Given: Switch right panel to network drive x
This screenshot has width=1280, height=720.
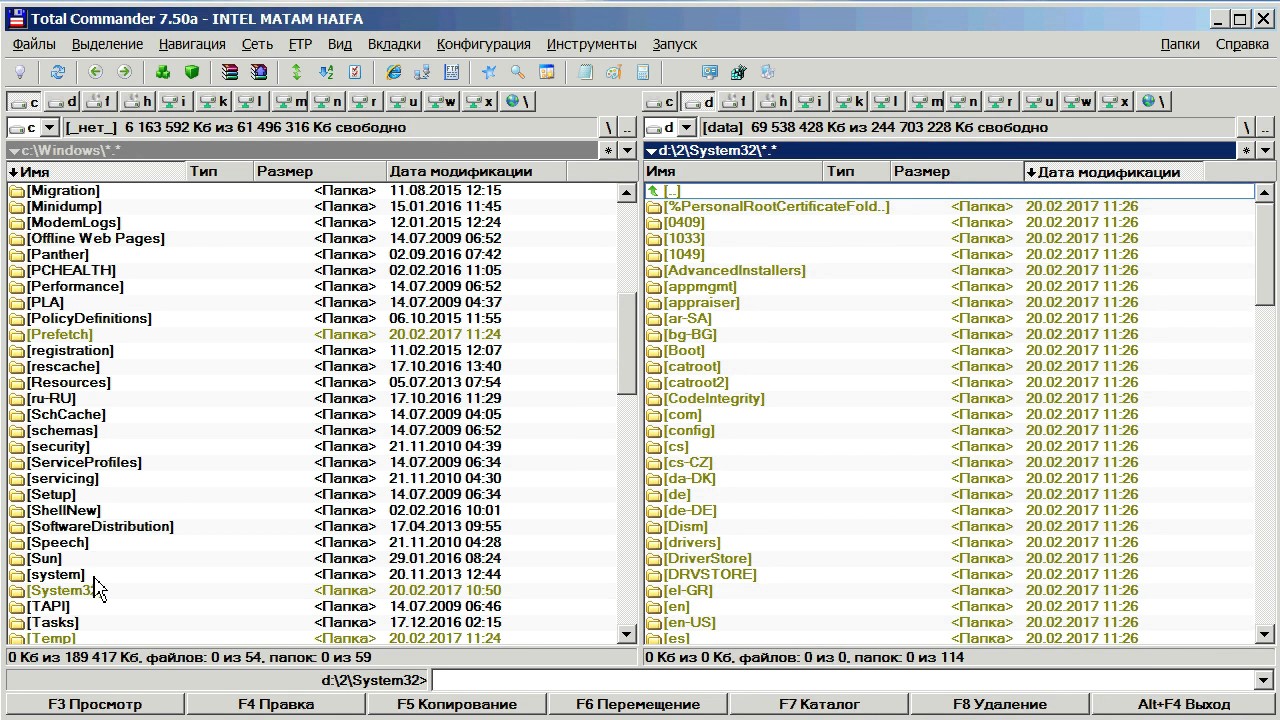Looking at the screenshot, I should [x=1116, y=101].
